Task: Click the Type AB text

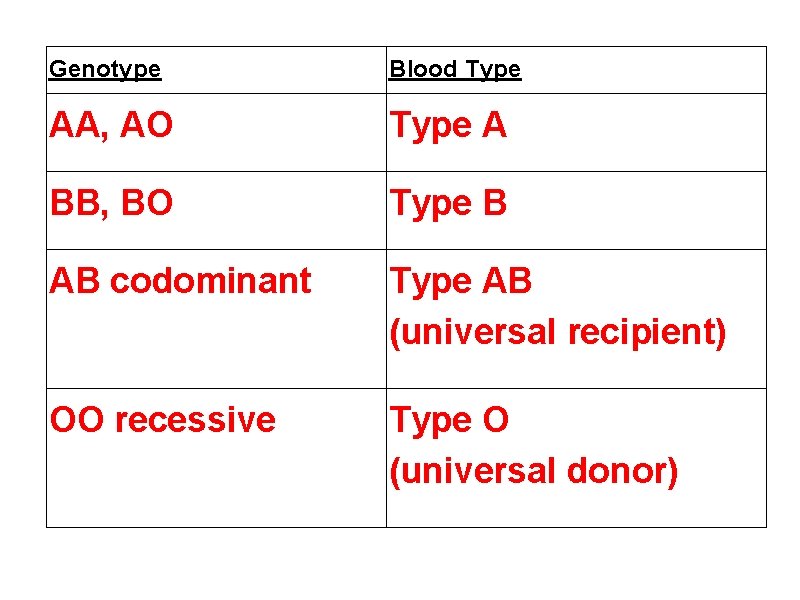Action: pos(461,282)
